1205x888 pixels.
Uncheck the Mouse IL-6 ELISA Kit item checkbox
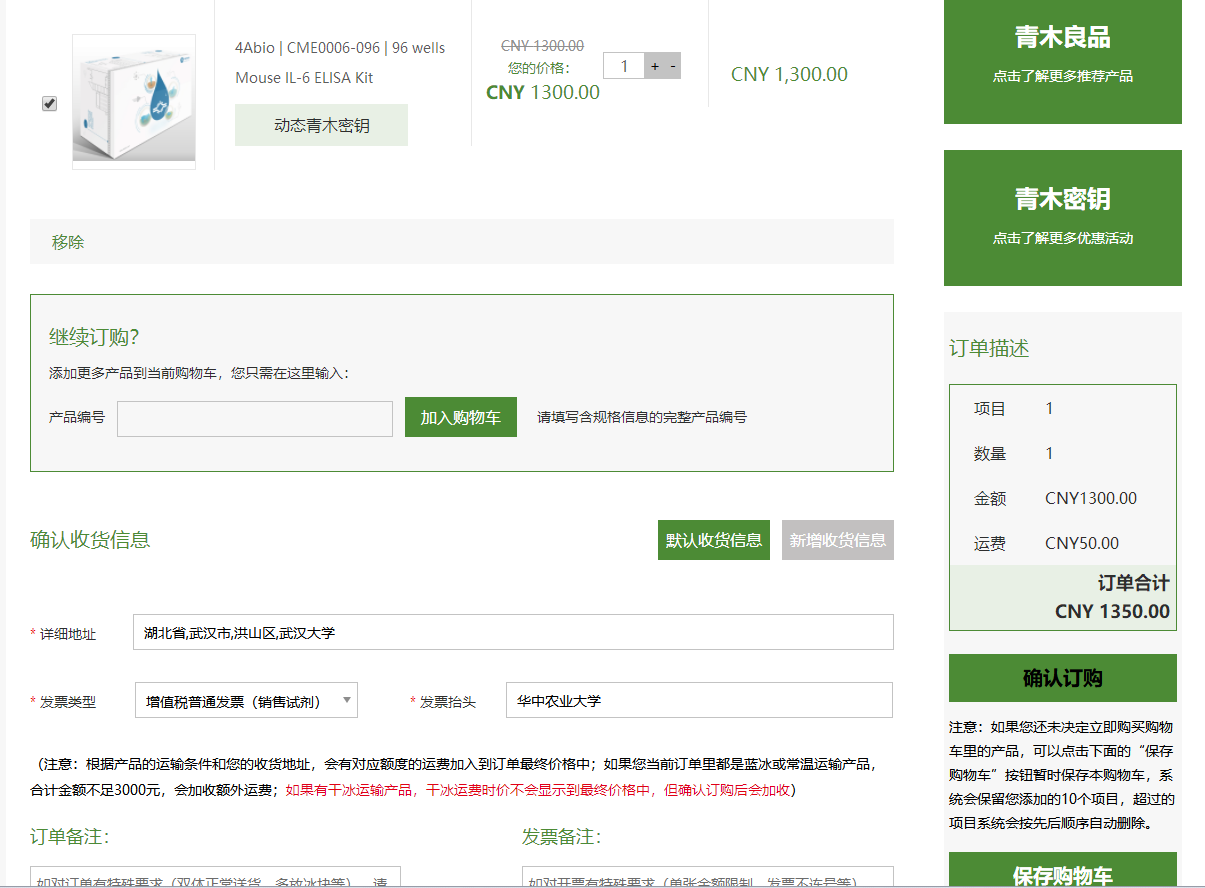pyautogui.click(x=50, y=104)
